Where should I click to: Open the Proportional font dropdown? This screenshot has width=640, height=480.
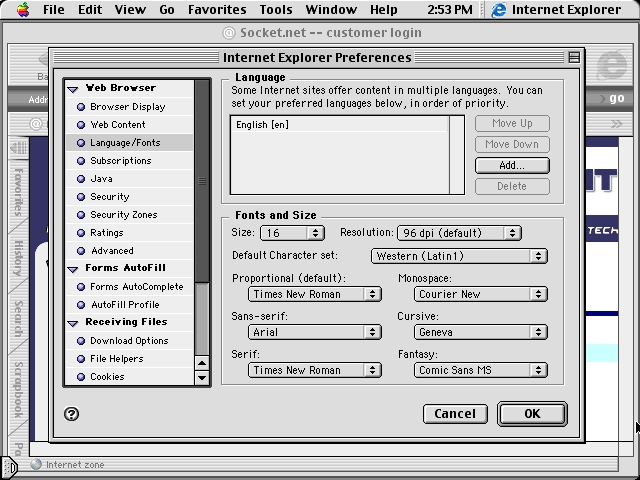315,294
